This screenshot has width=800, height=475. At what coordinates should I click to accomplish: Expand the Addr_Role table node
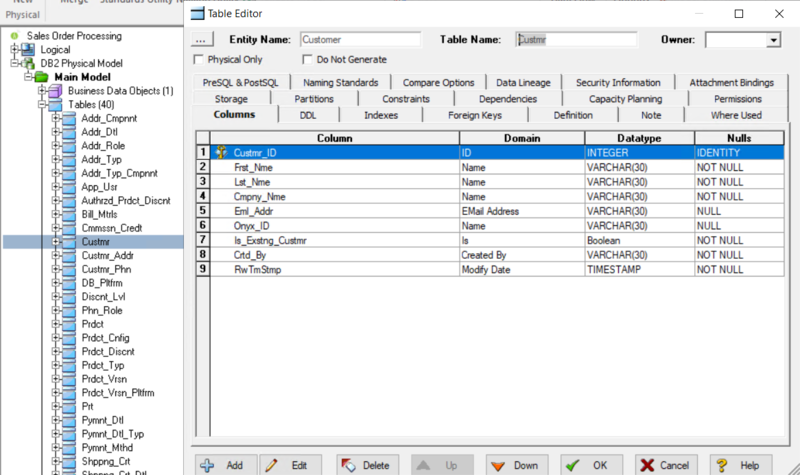click(x=56, y=146)
